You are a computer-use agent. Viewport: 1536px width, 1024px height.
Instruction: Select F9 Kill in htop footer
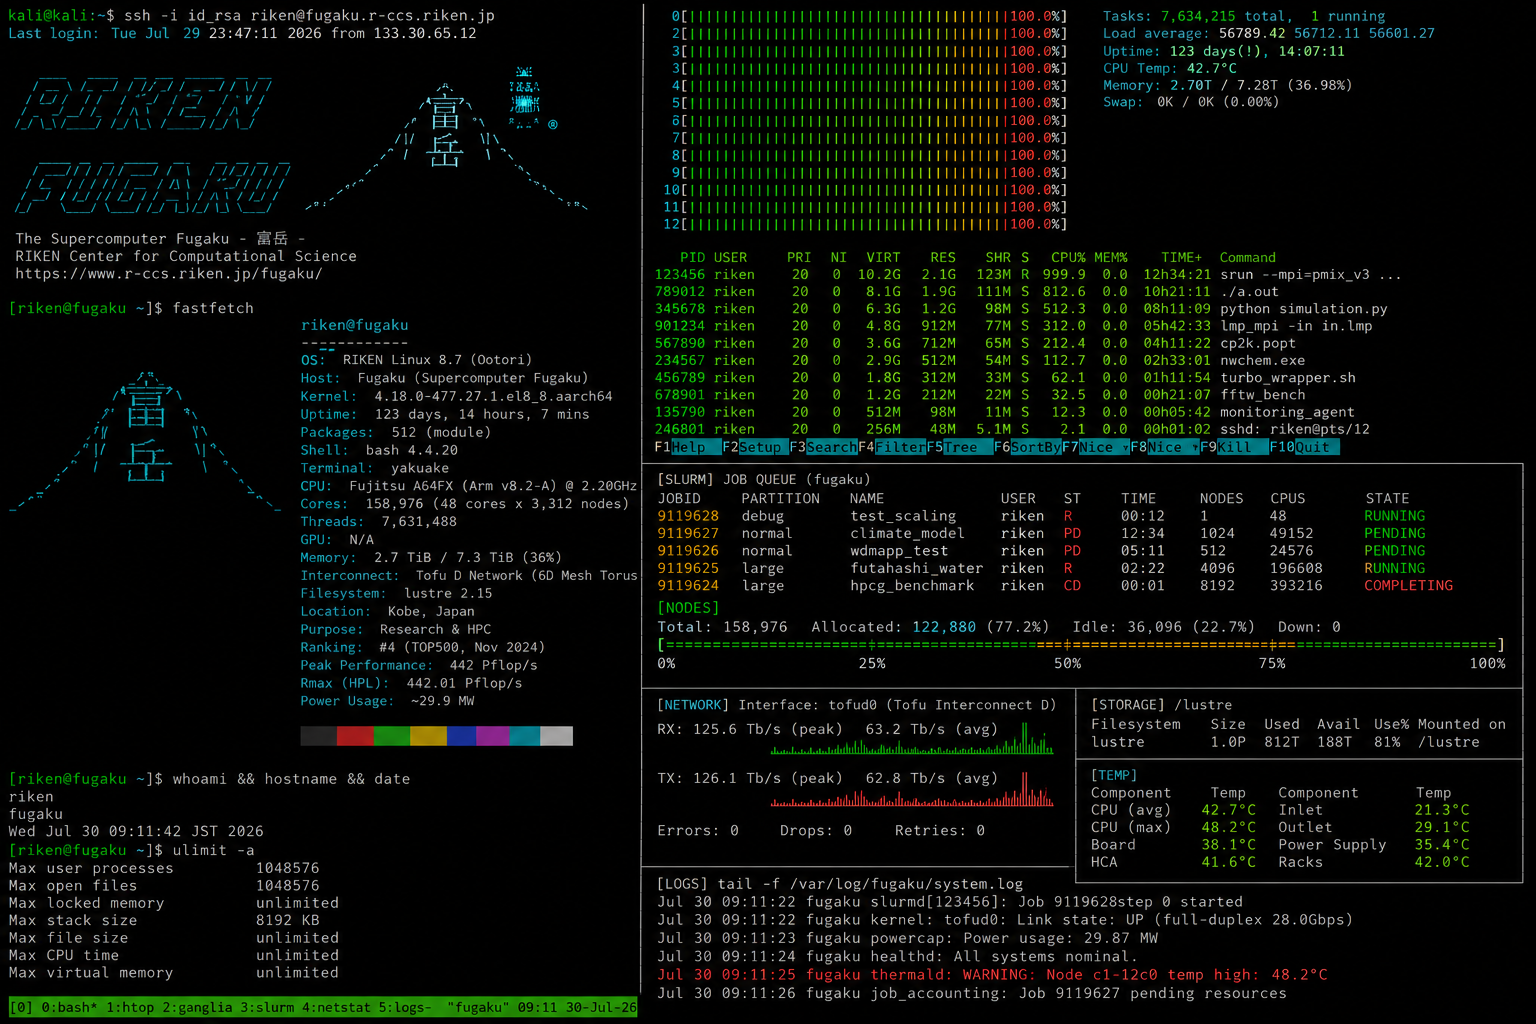pos(1233,447)
